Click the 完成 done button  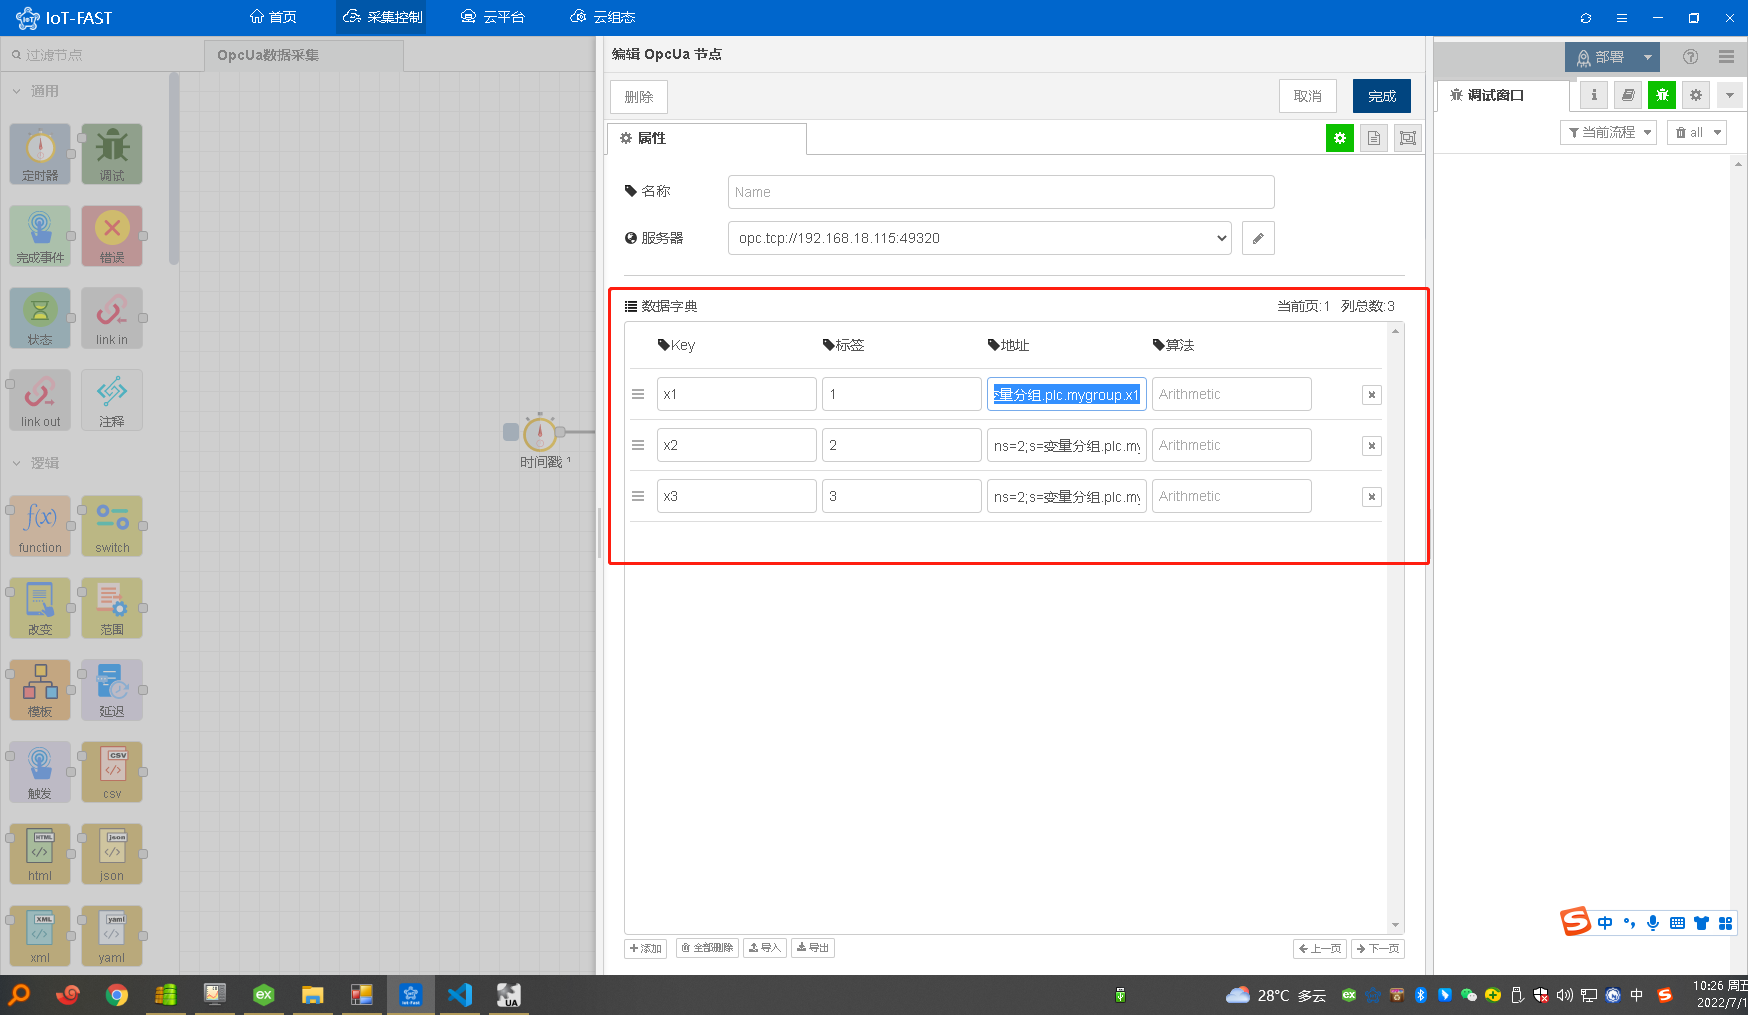[1382, 96]
